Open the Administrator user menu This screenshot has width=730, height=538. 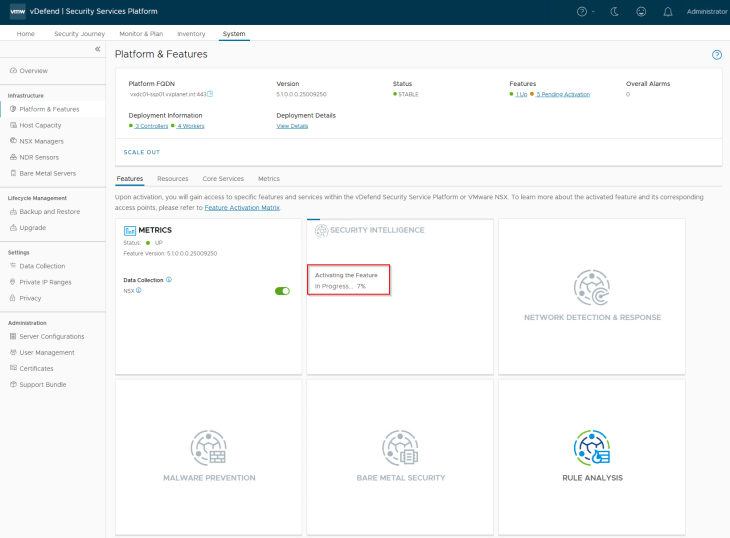(x=707, y=11)
